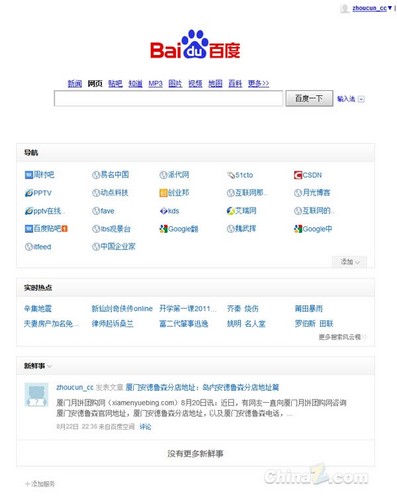Open the 百度贴吧 shortcut icon

pos(29,229)
